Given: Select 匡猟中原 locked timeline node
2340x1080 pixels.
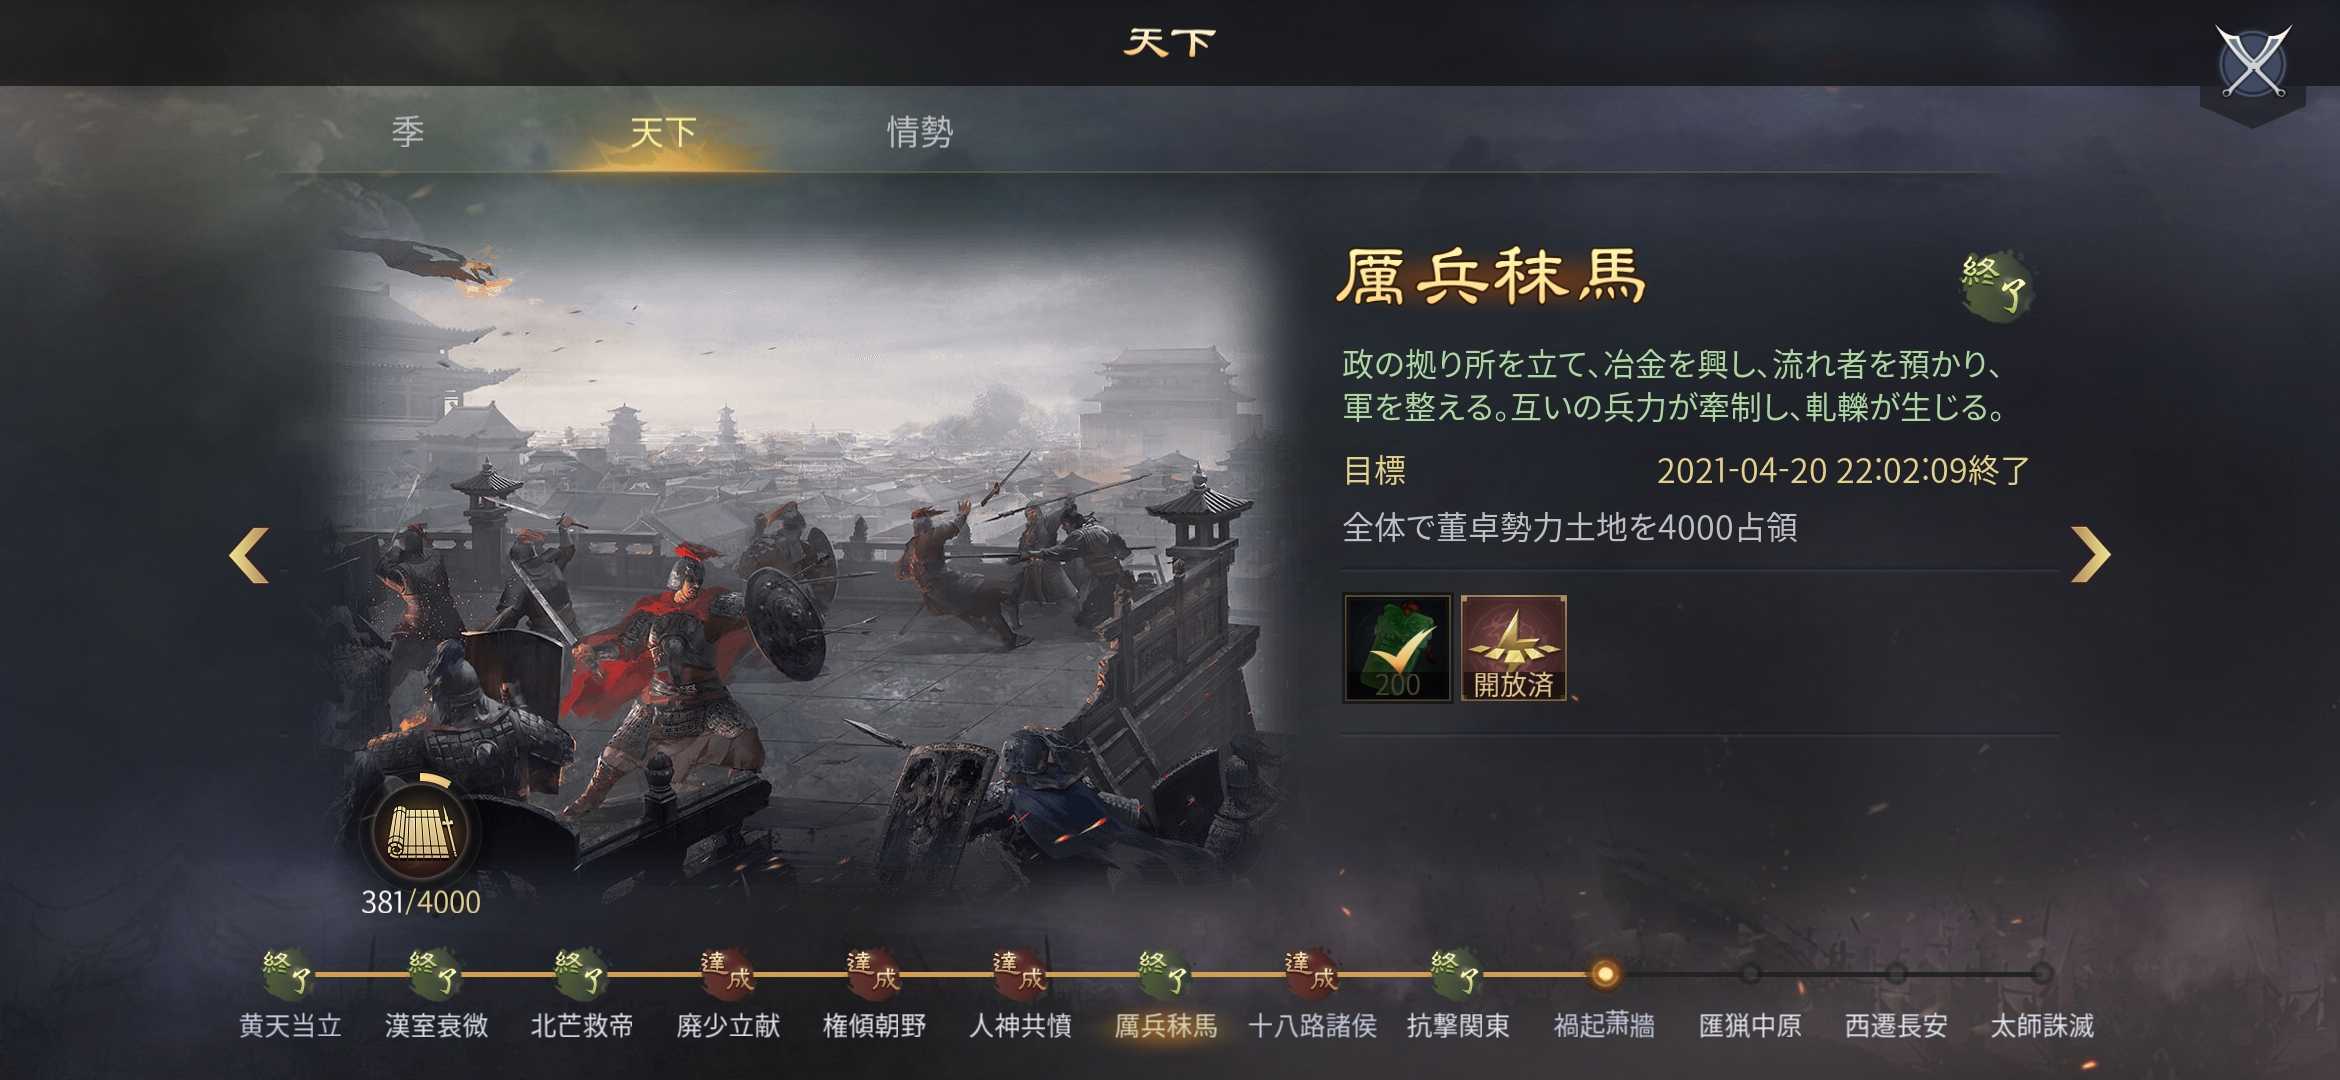Looking at the screenshot, I should tap(1750, 973).
